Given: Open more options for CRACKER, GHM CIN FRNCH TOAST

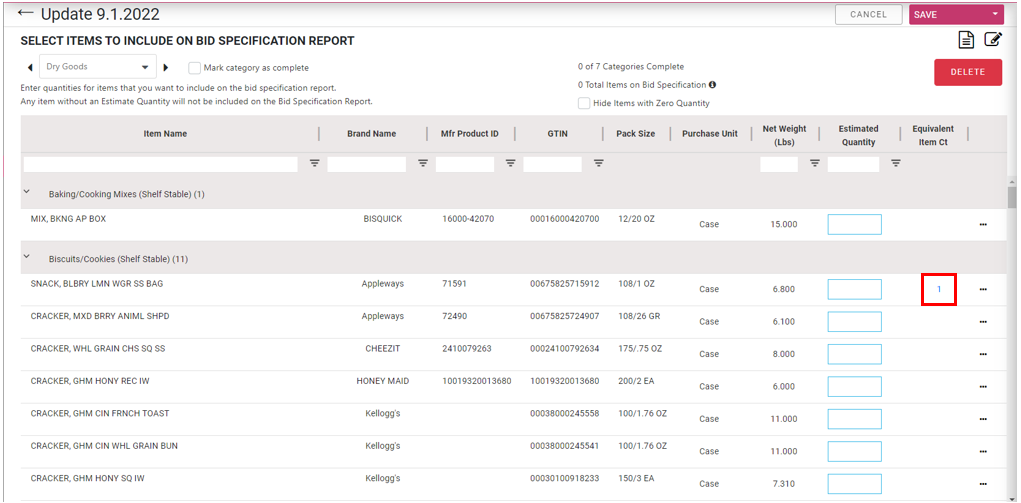Looking at the screenshot, I should click(x=983, y=419).
